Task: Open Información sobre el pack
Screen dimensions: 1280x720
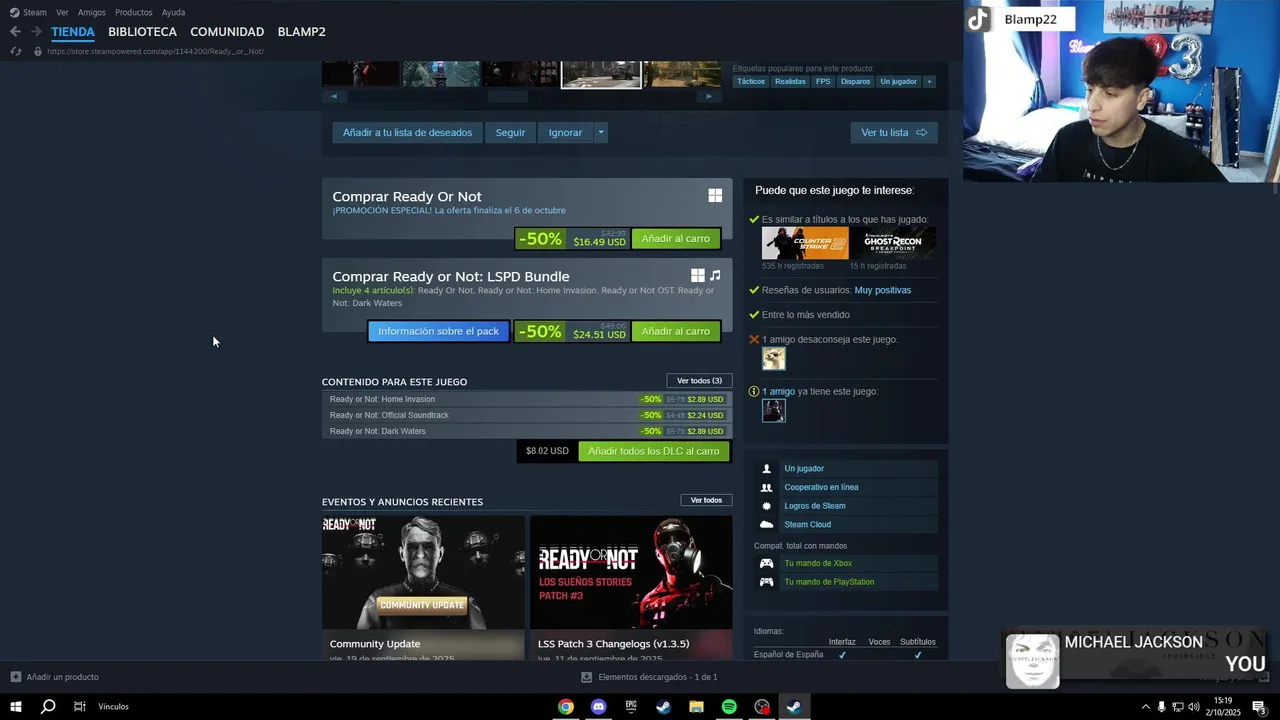Action: coord(438,331)
